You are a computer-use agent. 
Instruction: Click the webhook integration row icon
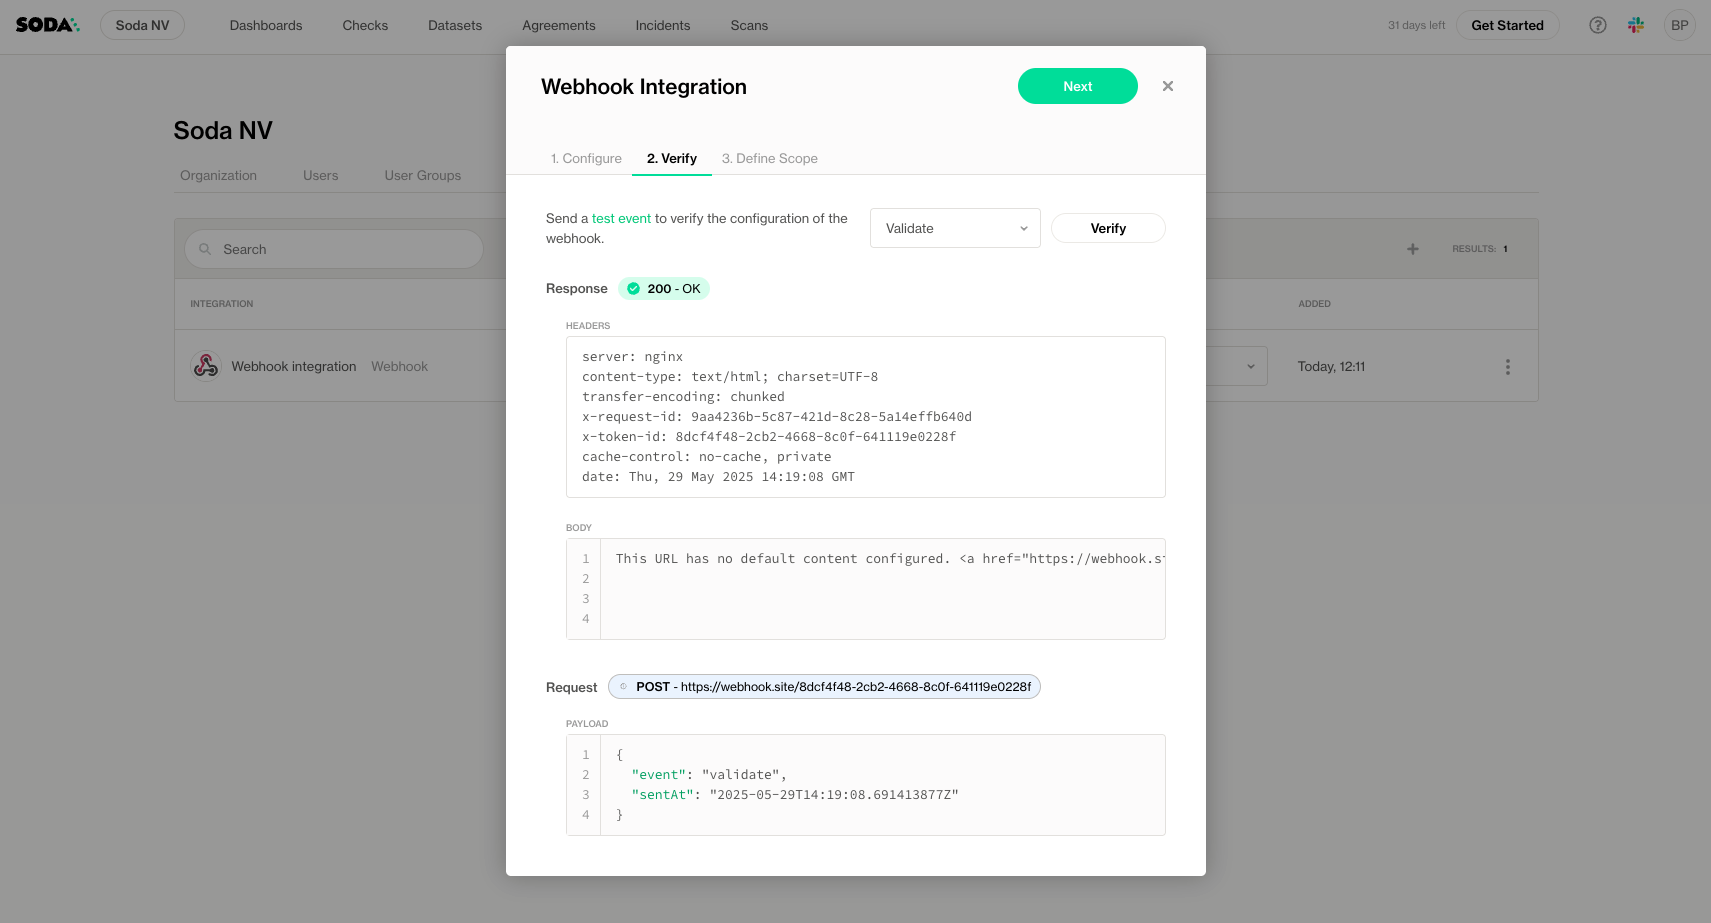pyautogui.click(x=206, y=366)
